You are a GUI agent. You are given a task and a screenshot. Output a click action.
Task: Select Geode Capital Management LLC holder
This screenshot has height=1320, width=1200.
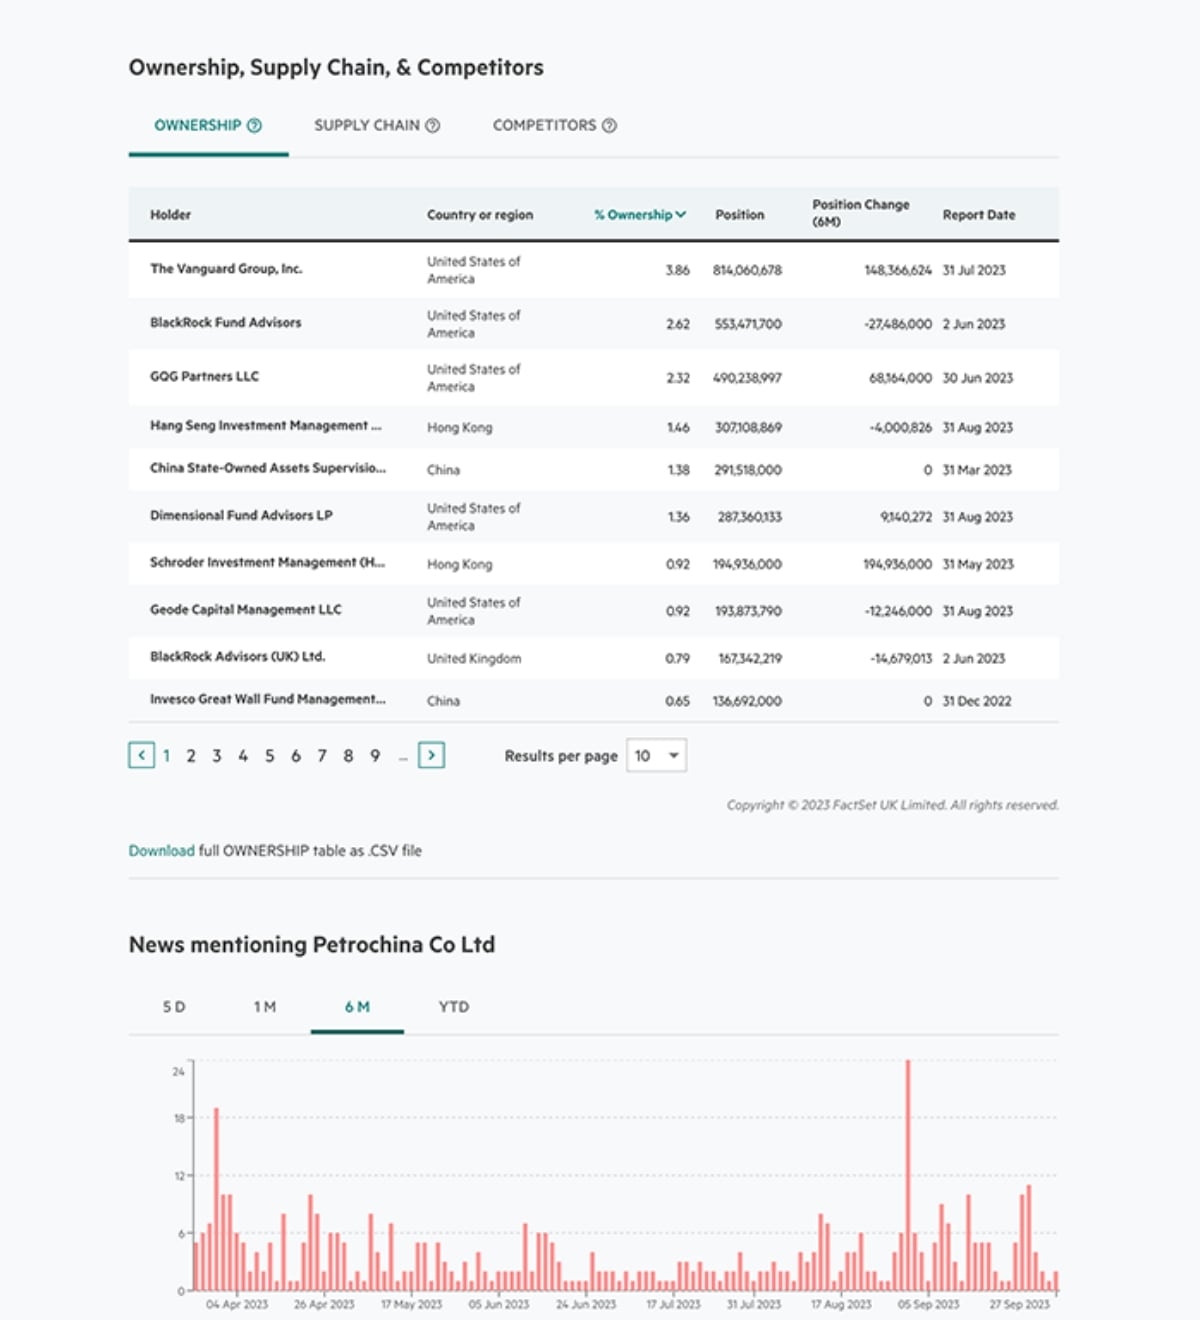pos(246,610)
